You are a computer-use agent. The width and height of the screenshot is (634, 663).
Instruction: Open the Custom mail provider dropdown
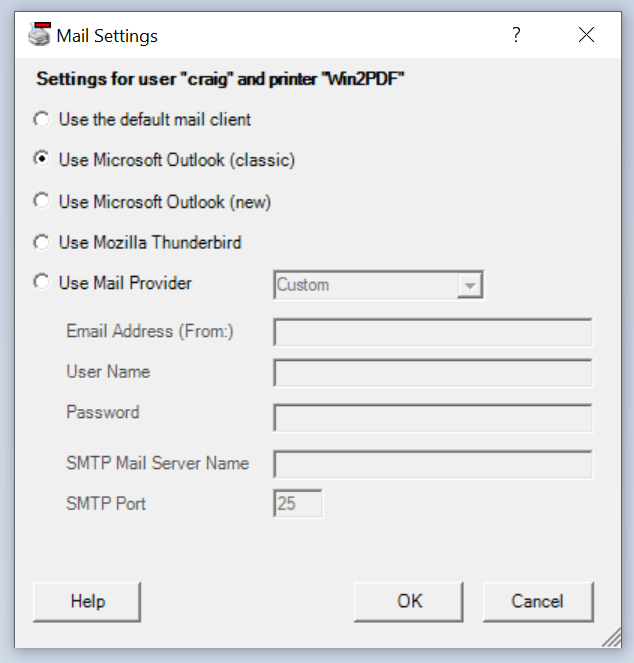pos(366,285)
